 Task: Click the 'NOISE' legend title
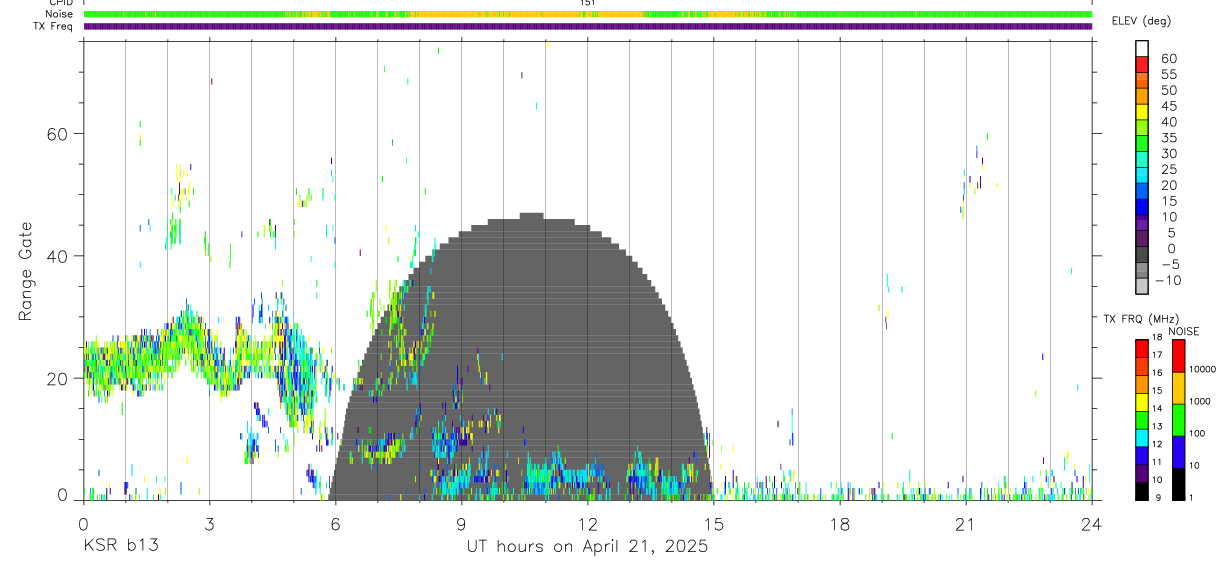pos(1184,331)
